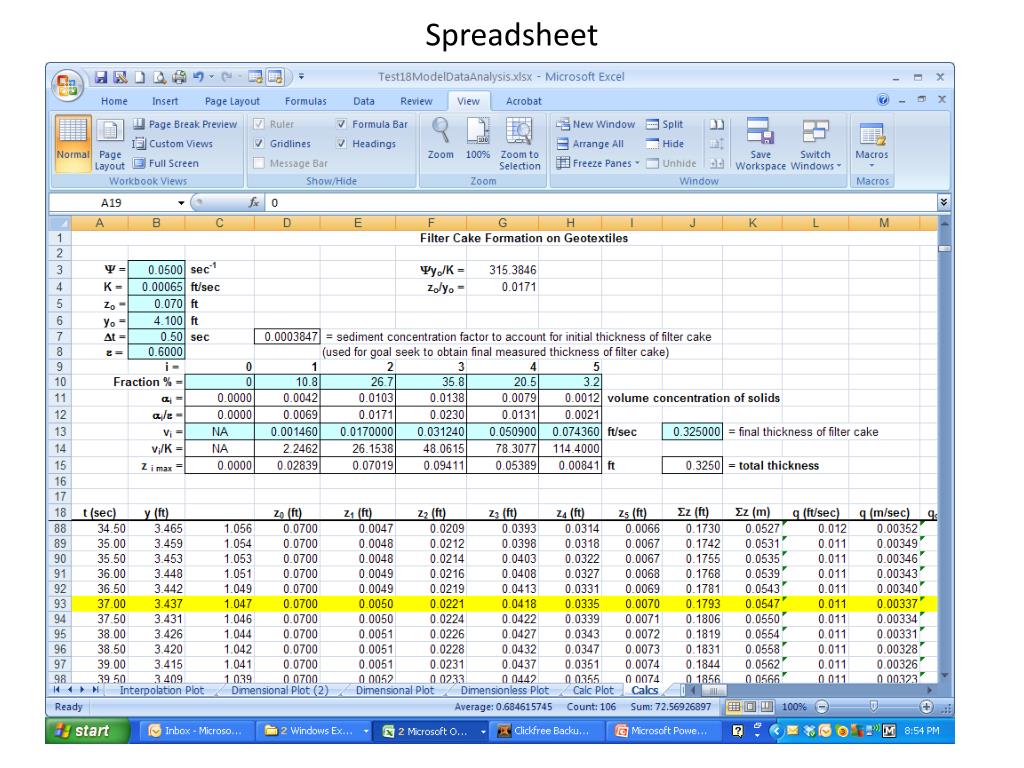Click the vertical scrollbar thumb
The width and height of the screenshot is (1024, 768).
click(x=944, y=249)
